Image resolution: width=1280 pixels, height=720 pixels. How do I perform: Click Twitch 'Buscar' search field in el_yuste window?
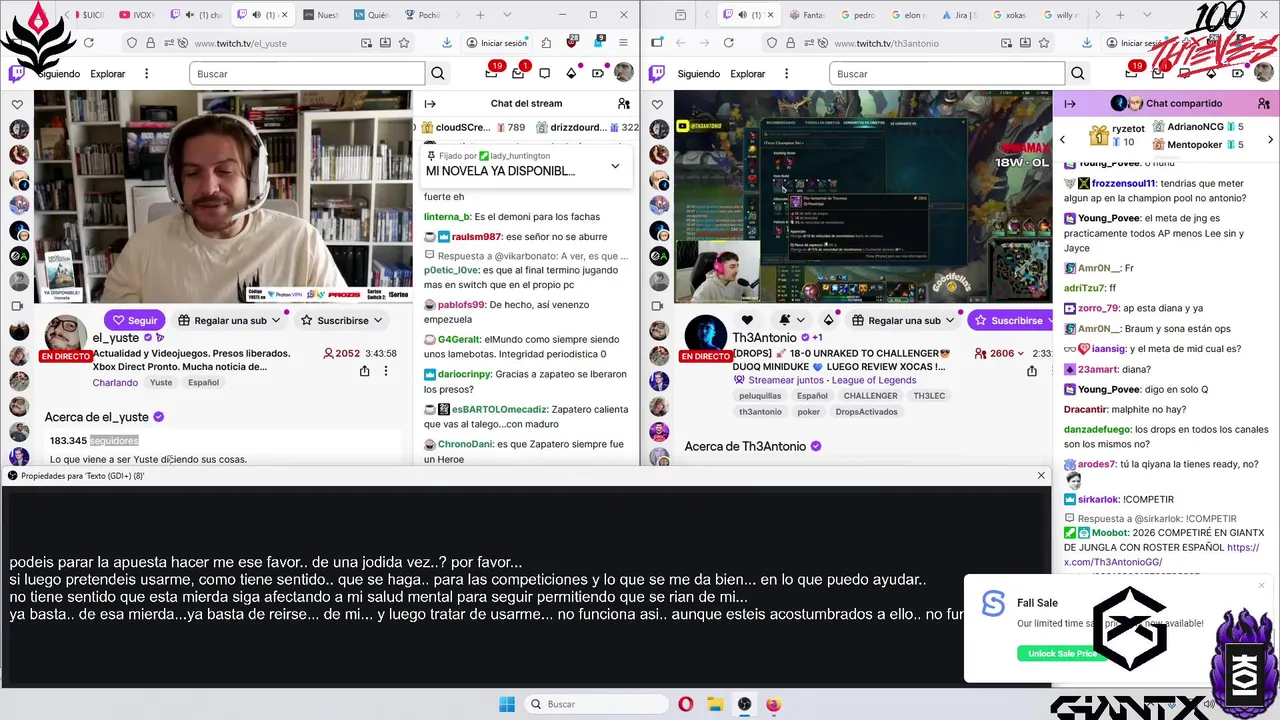click(305, 74)
